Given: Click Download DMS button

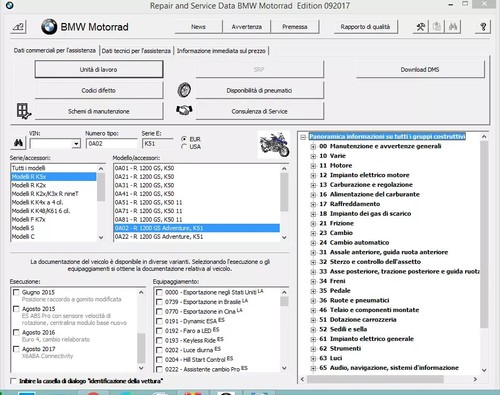Looking at the screenshot, I should point(420,69).
